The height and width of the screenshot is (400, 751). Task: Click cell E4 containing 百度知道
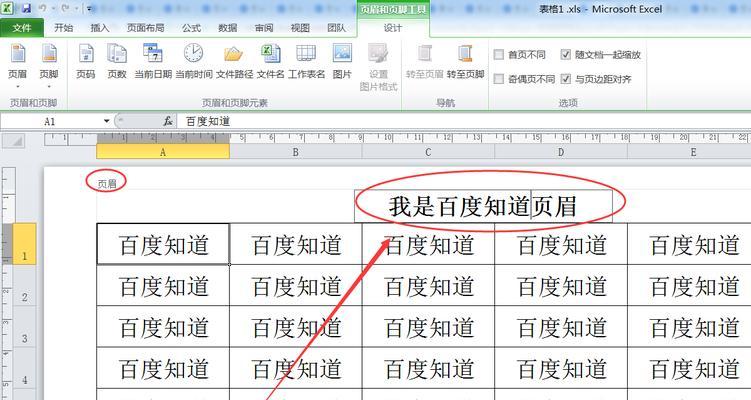[x=690, y=368]
